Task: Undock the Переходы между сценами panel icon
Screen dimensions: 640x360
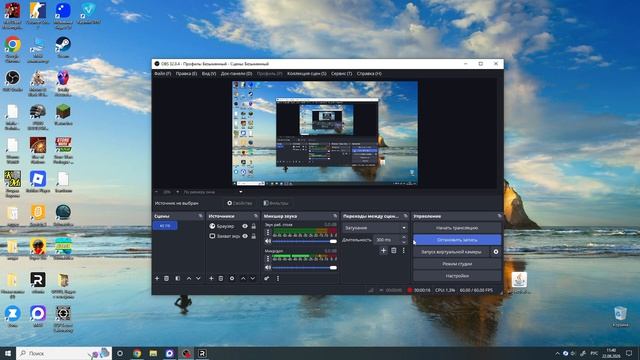Action: click(405, 216)
